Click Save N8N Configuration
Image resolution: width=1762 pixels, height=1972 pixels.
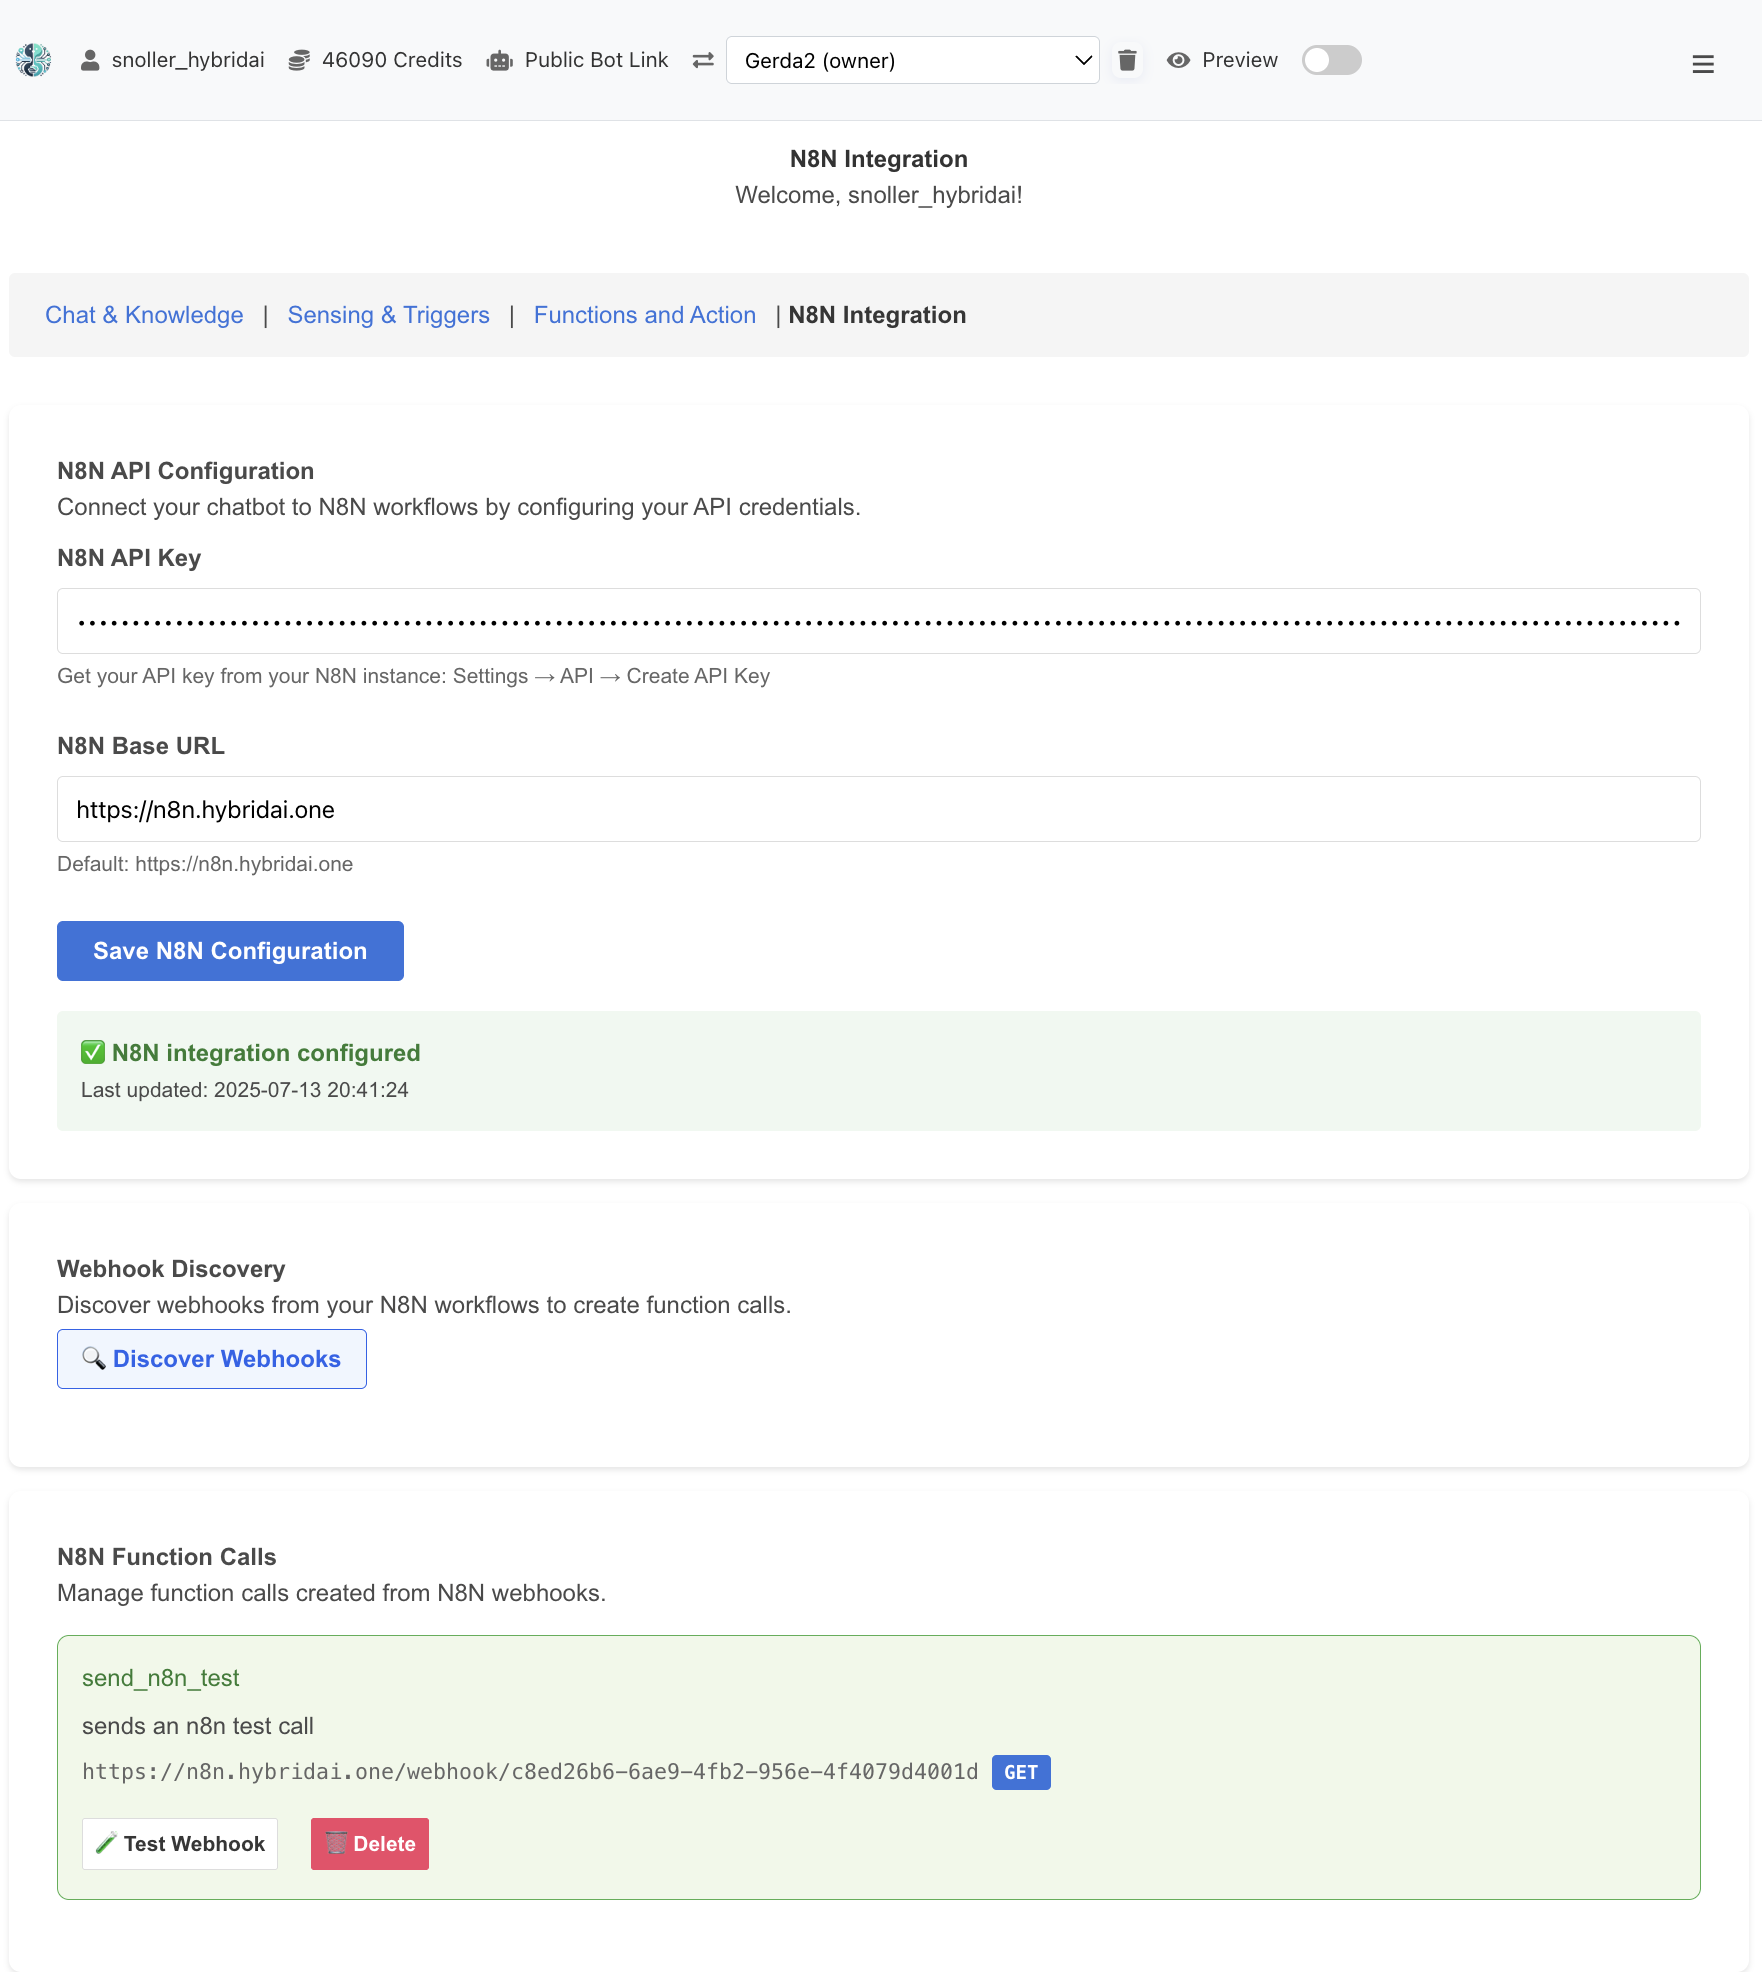(229, 950)
